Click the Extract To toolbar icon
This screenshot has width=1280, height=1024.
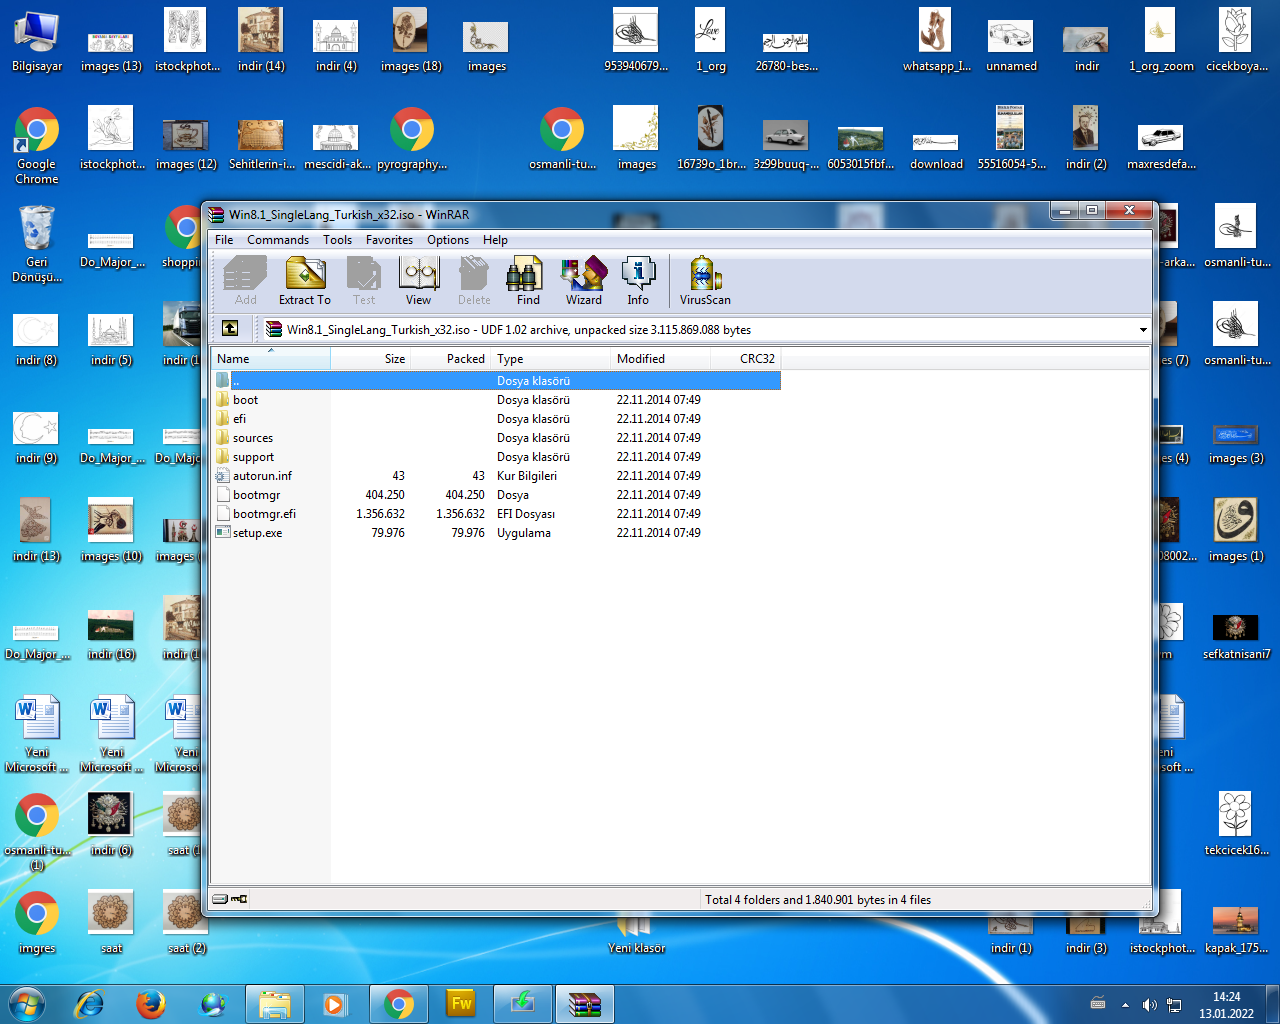point(305,281)
